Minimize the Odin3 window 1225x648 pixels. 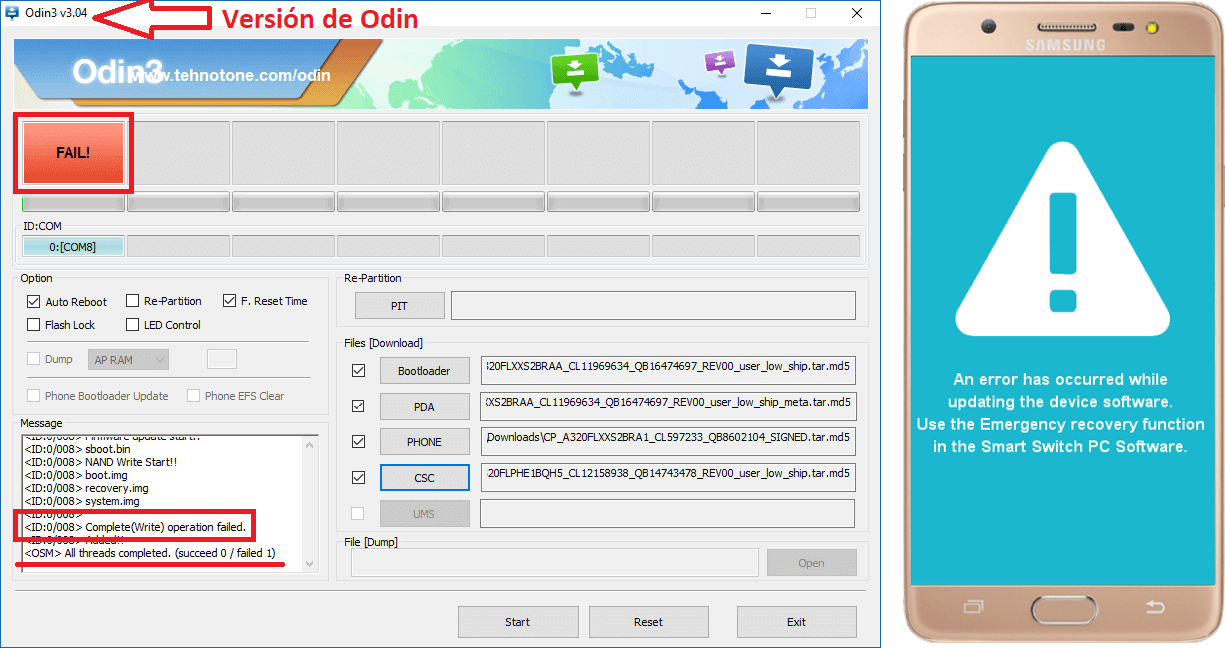pyautogui.click(x=765, y=13)
